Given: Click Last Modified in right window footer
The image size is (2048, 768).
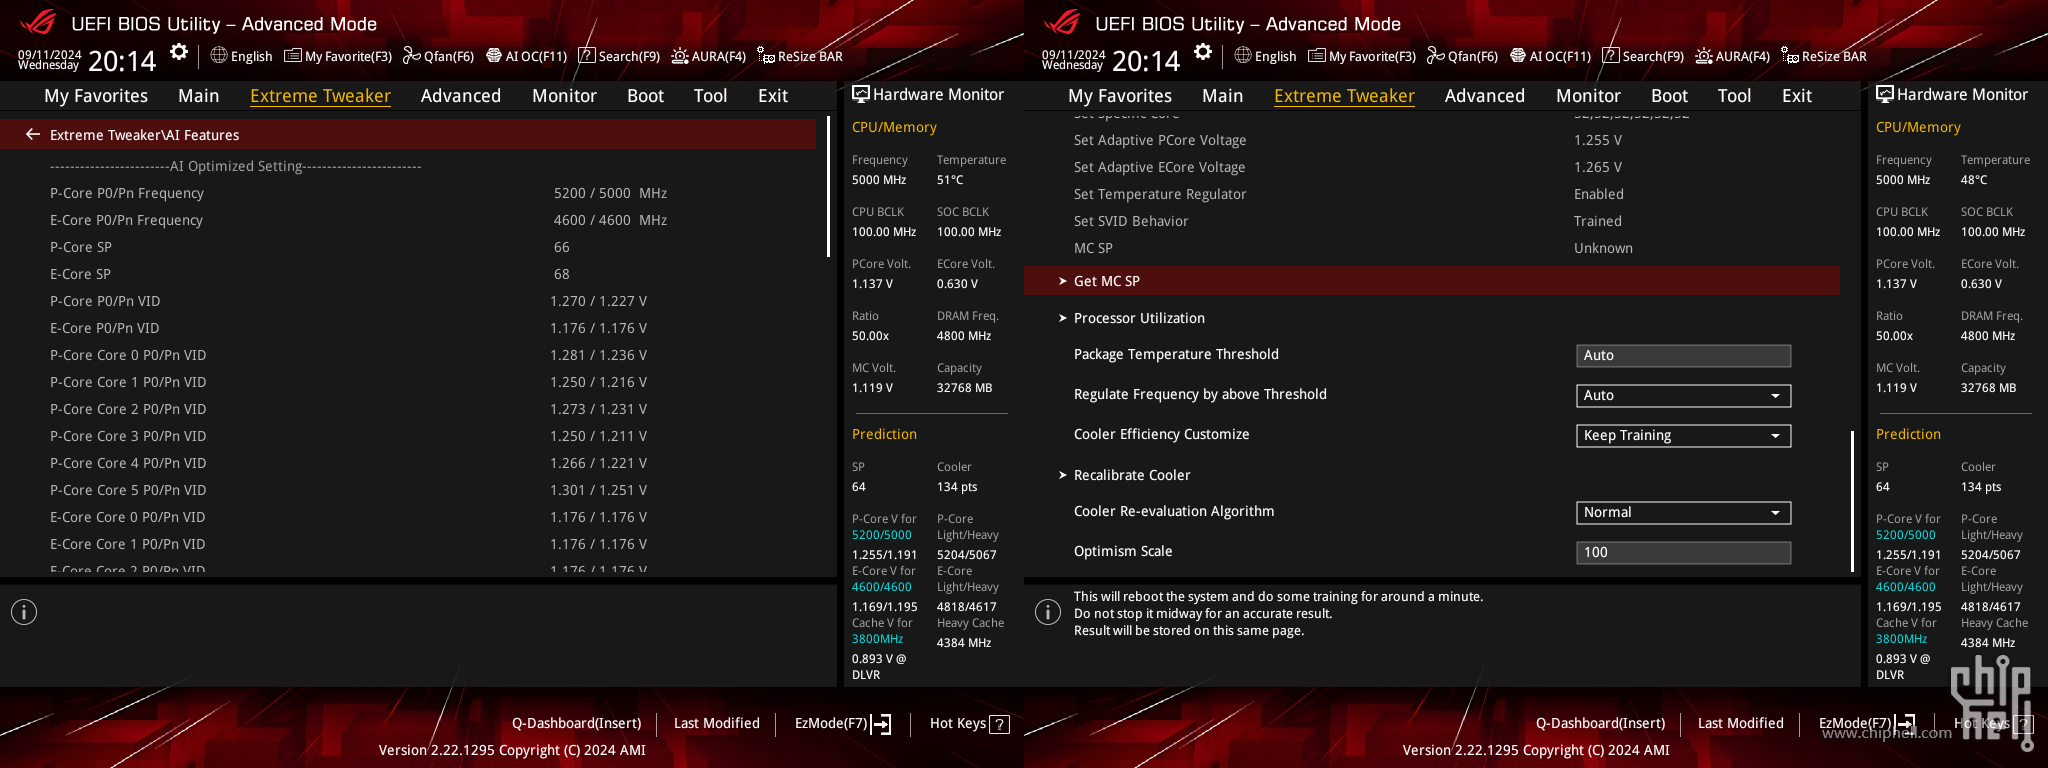Looking at the screenshot, I should pos(1741,723).
